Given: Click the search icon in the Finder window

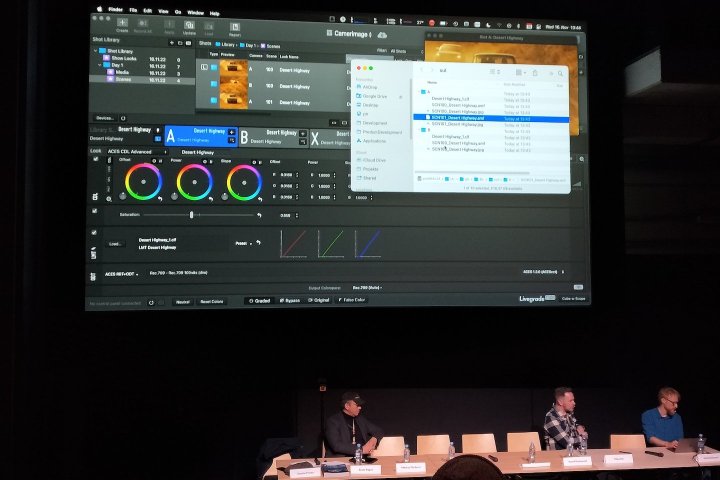Looking at the screenshot, I should [560, 73].
